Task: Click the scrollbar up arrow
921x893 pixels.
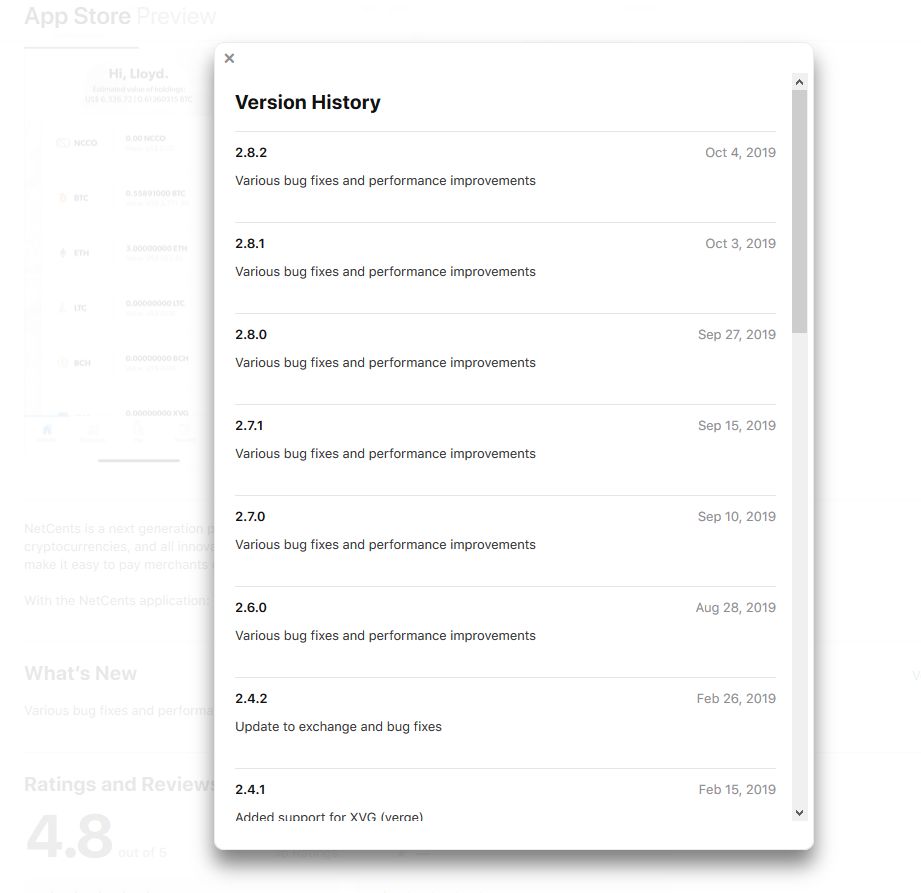Action: pyautogui.click(x=798, y=82)
